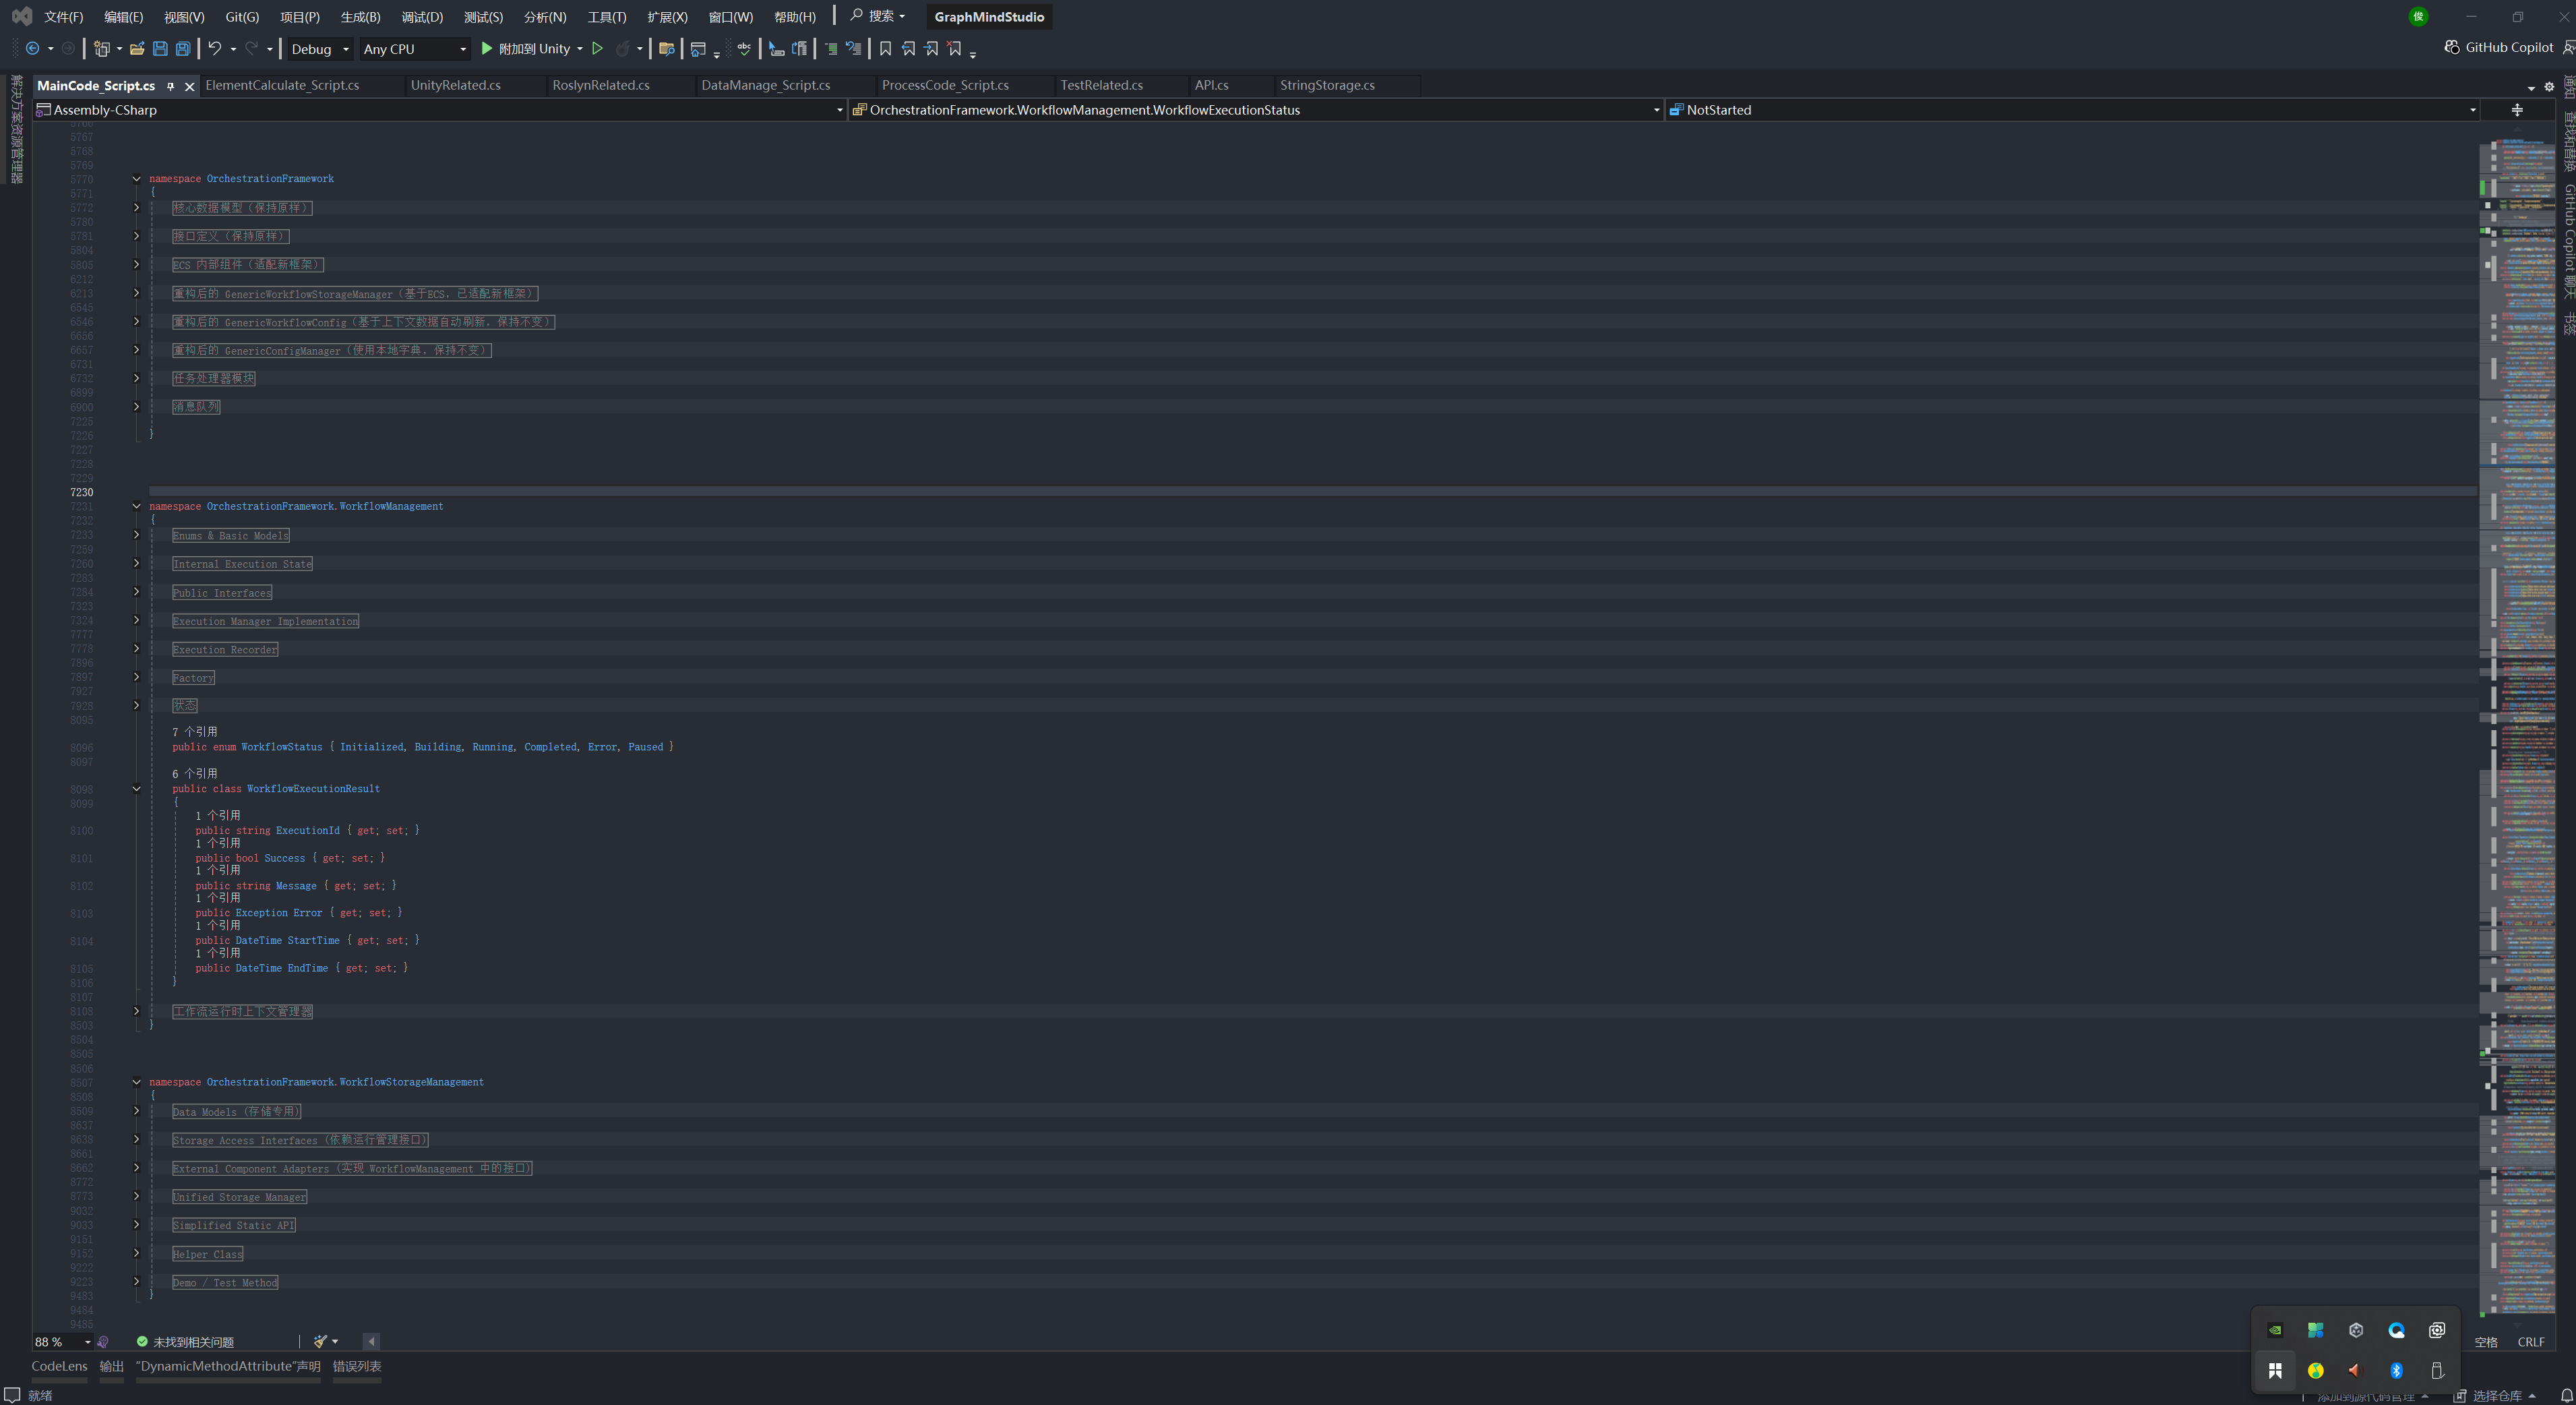Screen dimensions: 2576x1405
Task: Open the NotStarted member dropdown
Action: (x=2070, y=110)
